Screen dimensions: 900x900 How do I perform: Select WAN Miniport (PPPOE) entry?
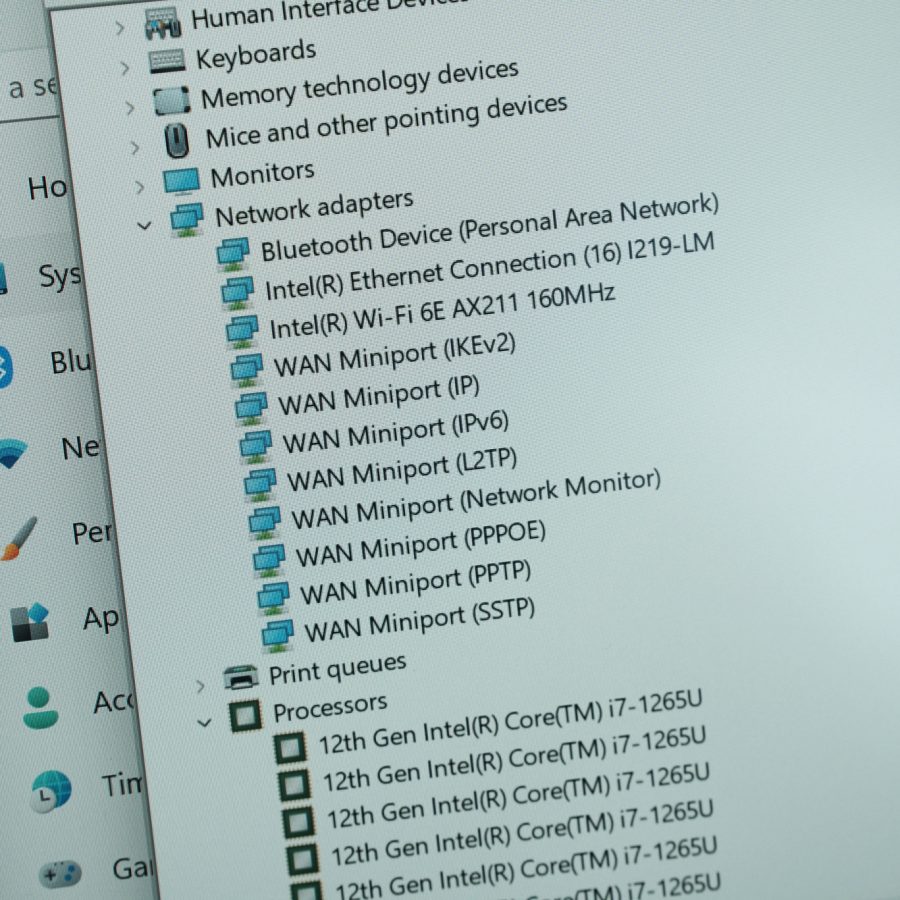pyautogui.click(x=420, y=544)
